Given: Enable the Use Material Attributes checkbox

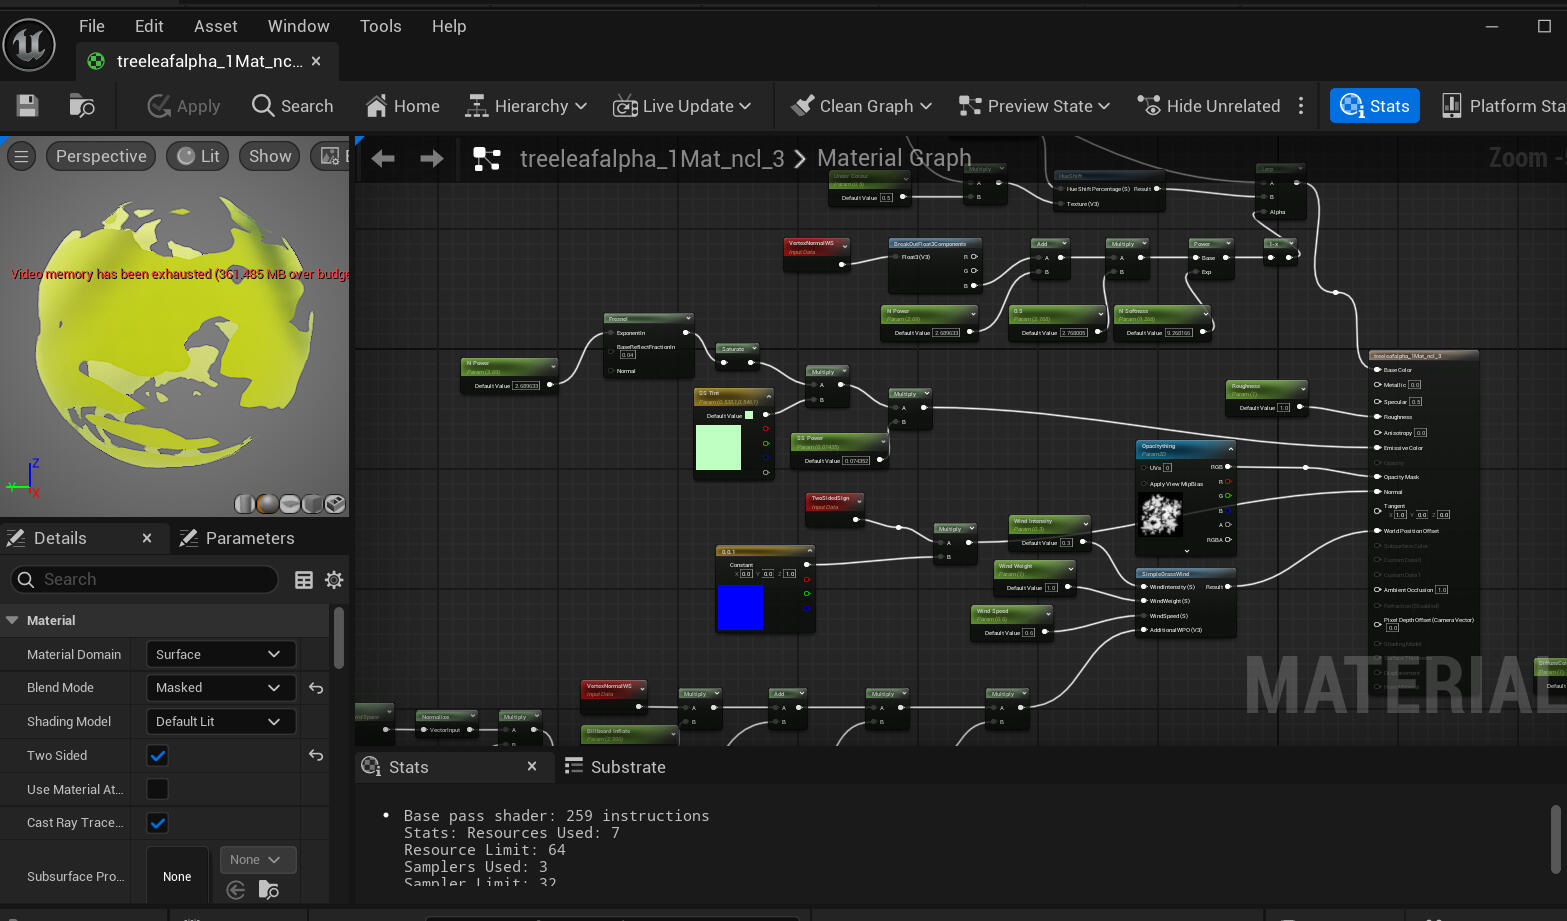Looking at the screenshot, I should [158, 790].
